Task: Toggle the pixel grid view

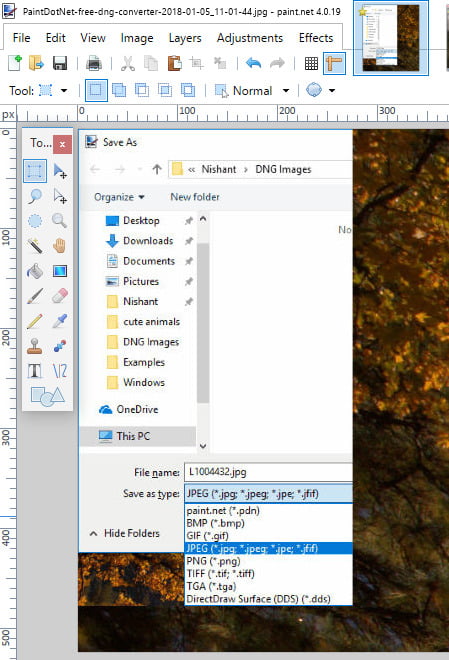Action: [x=311, y=64]
